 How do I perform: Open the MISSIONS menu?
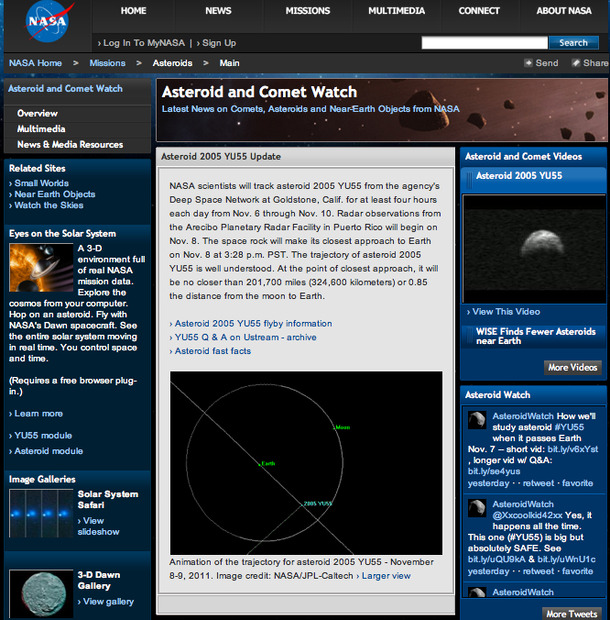[x=308, y=11]
